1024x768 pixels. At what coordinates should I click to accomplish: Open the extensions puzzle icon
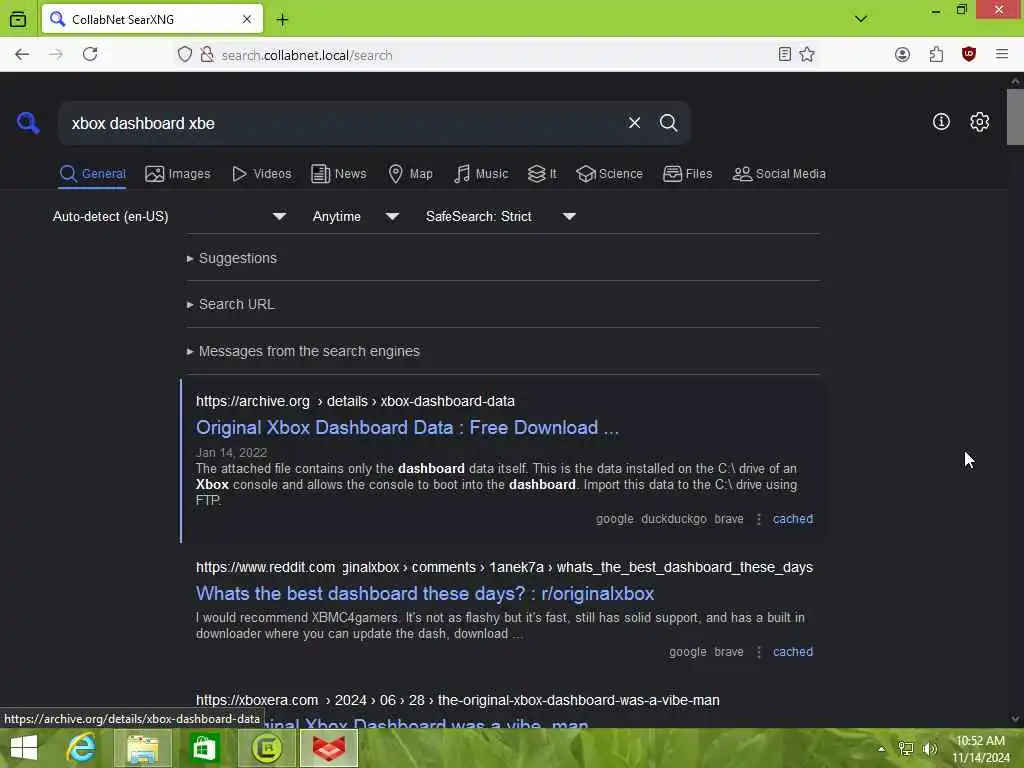tap(936, 55)
